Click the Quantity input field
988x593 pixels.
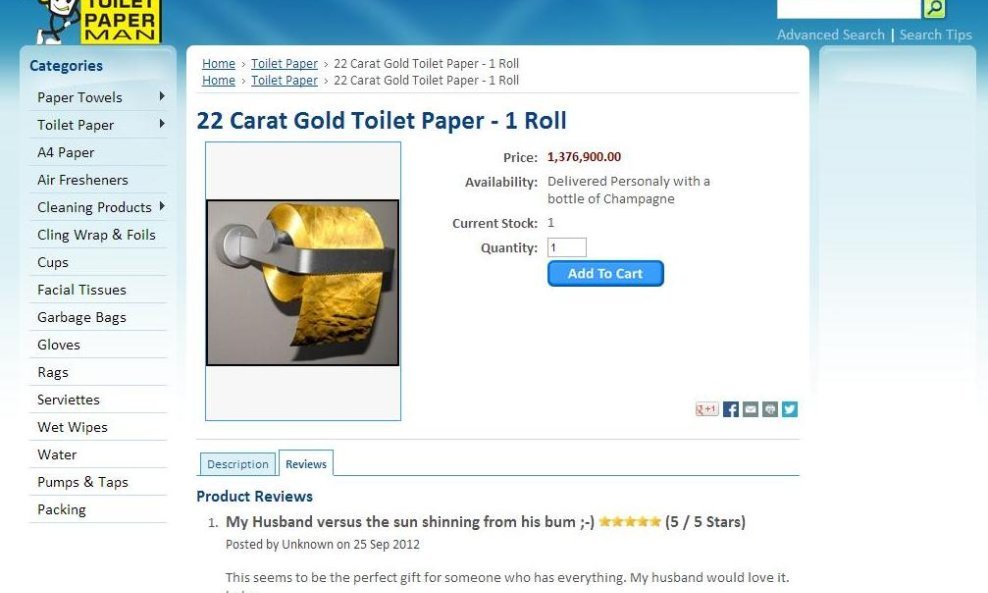click(566, 247)
